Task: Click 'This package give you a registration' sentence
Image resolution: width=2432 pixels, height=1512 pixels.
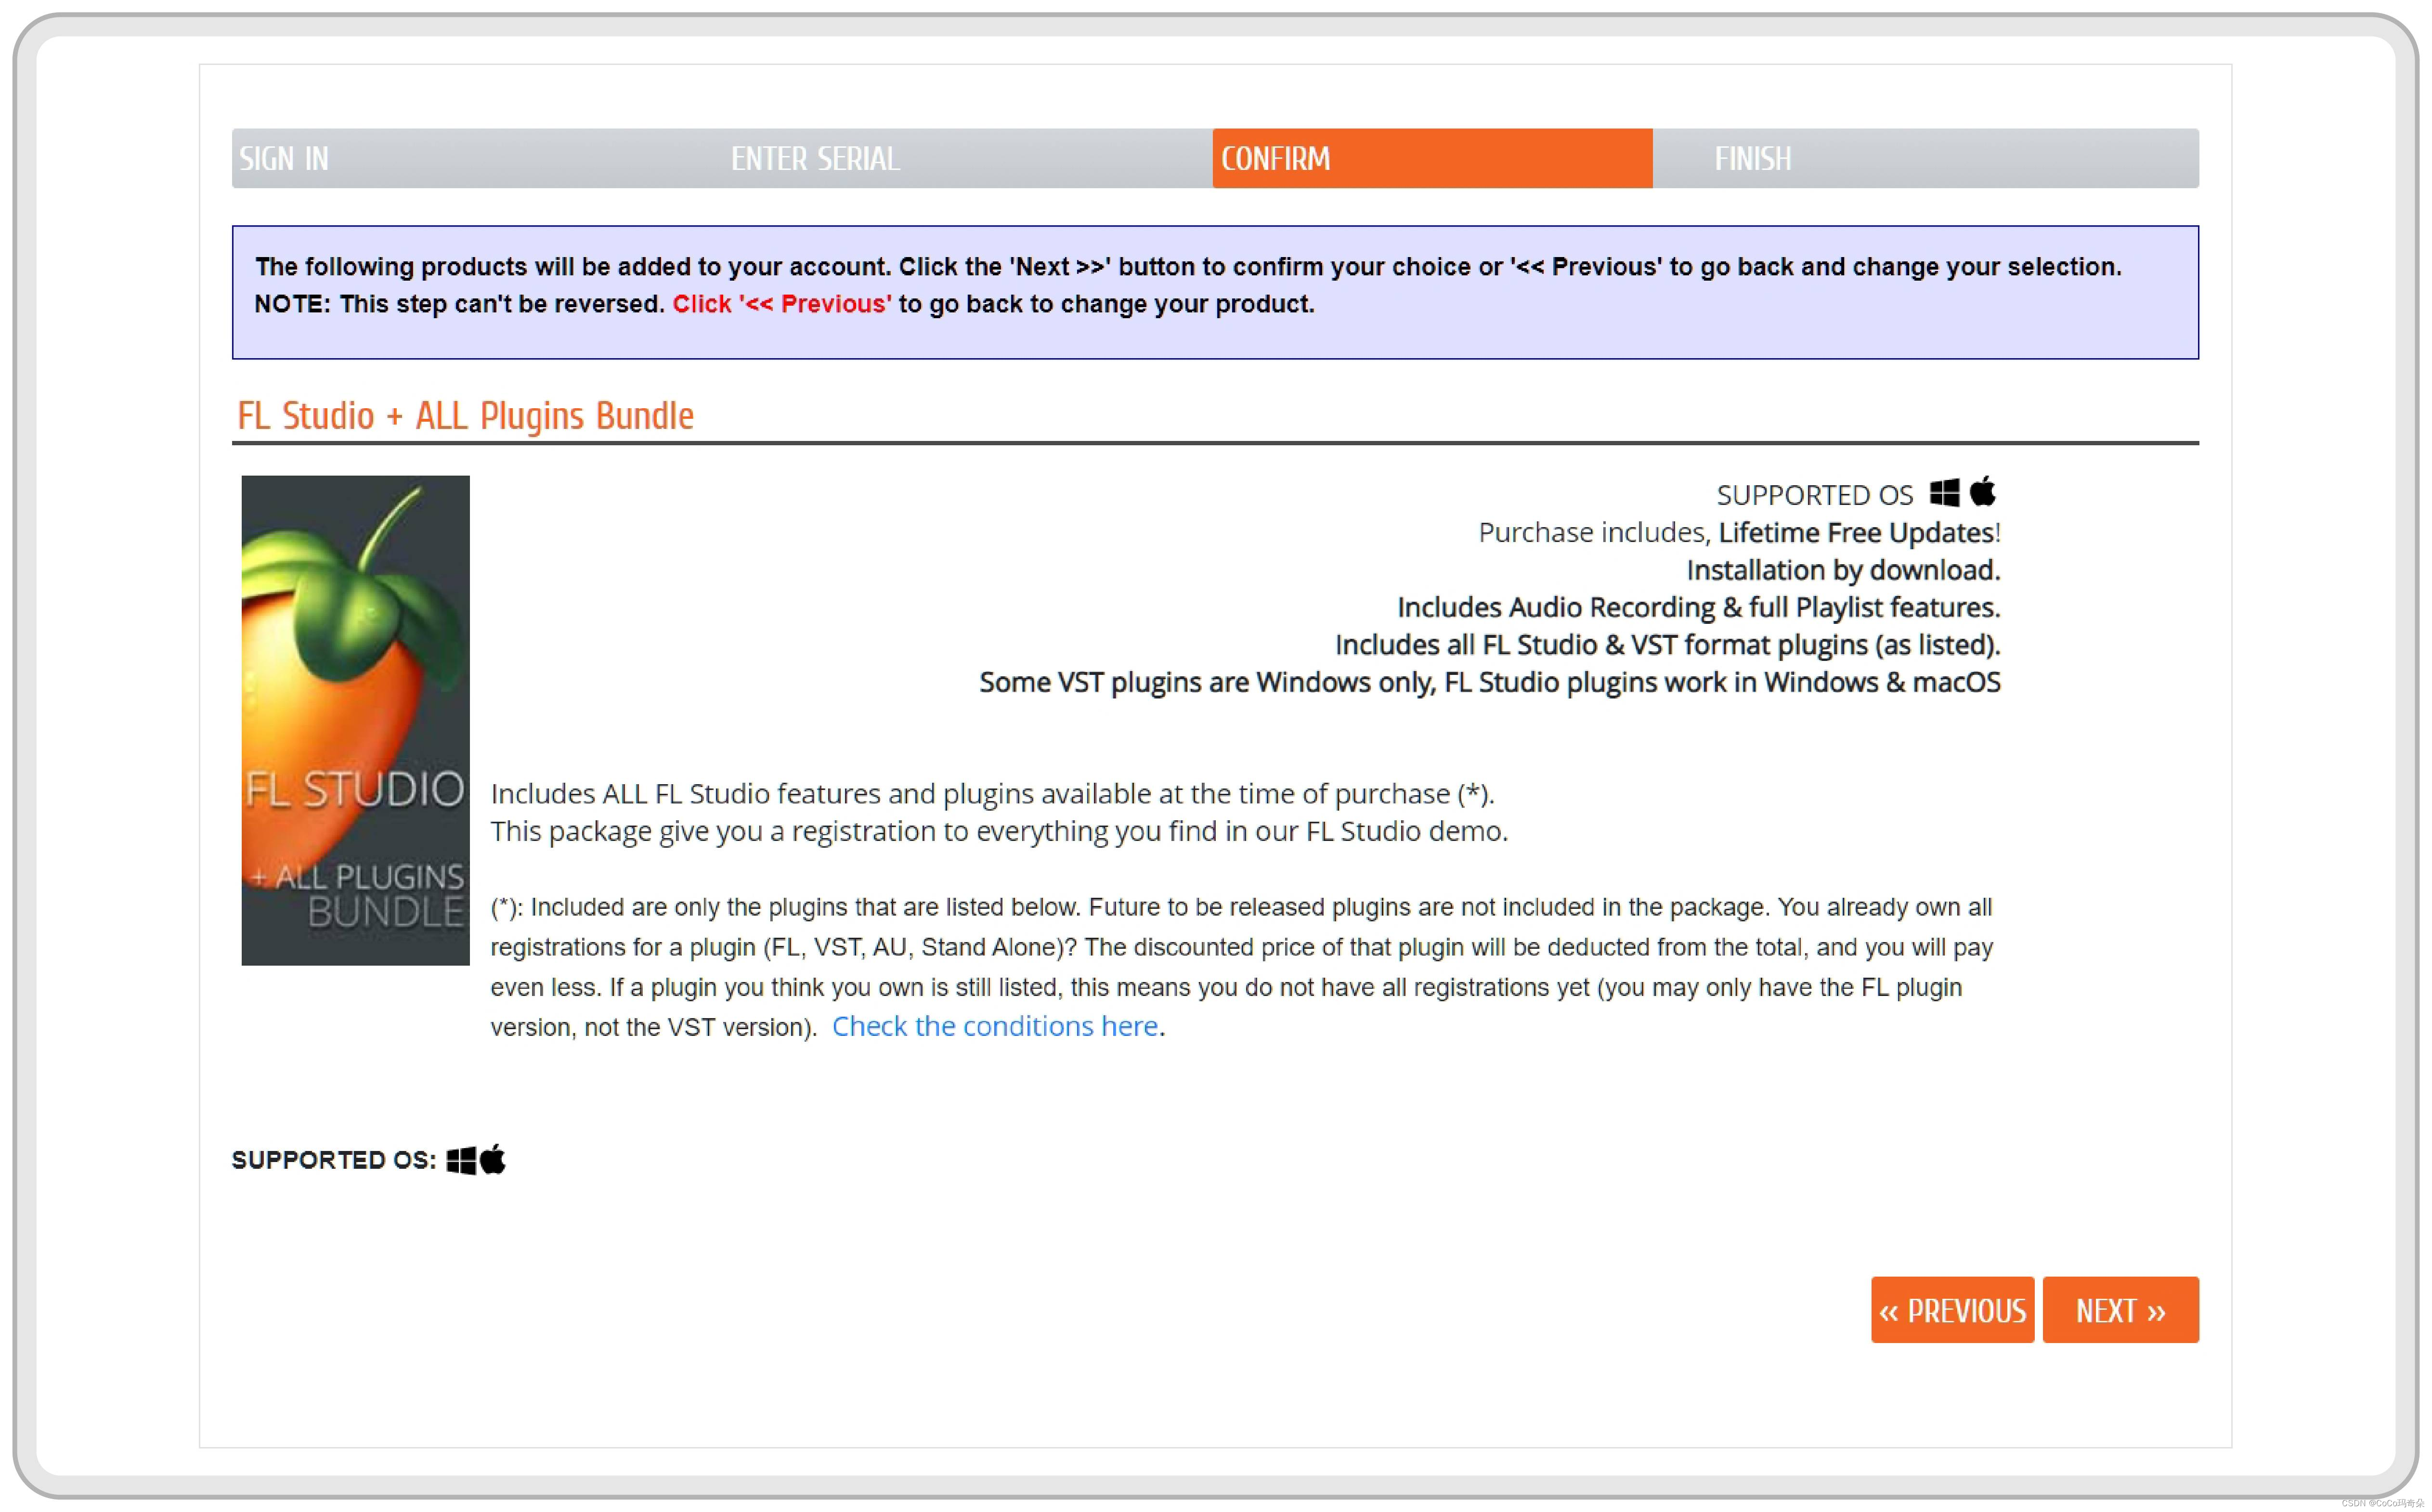Action: pos(999,831)
